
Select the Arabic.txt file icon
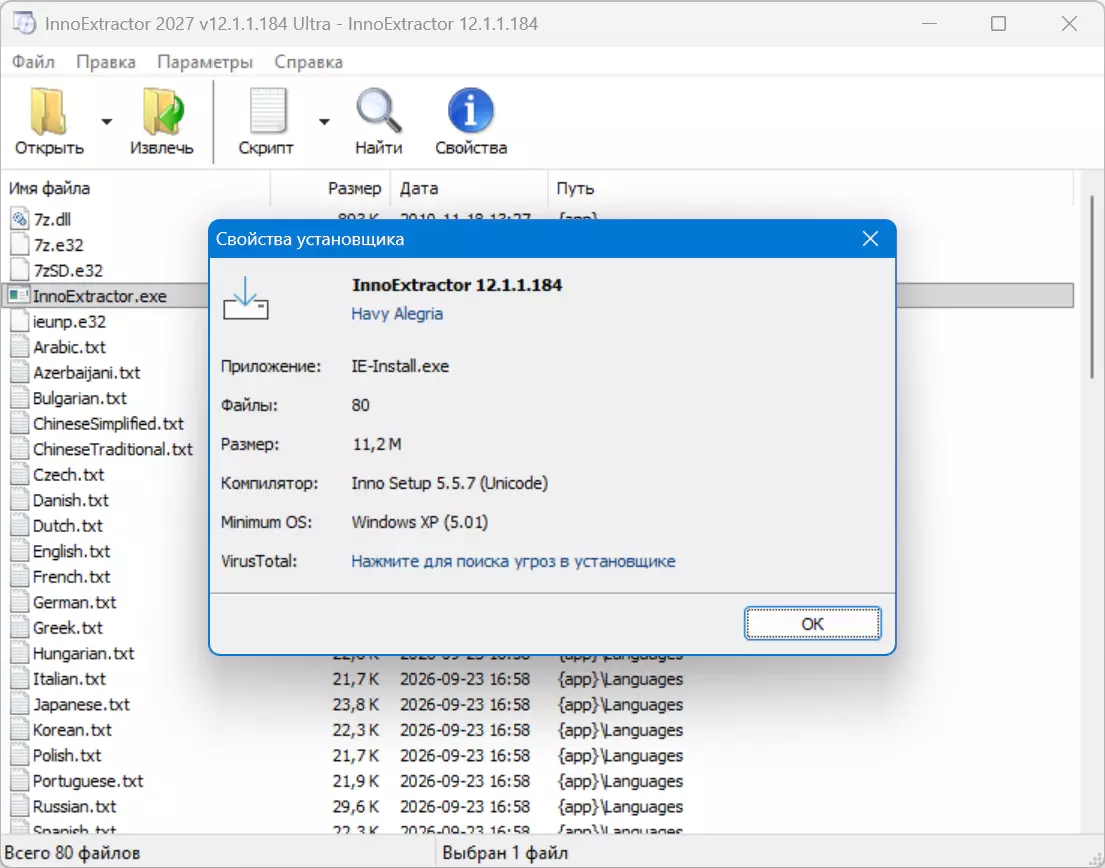(x=19, y=347)
